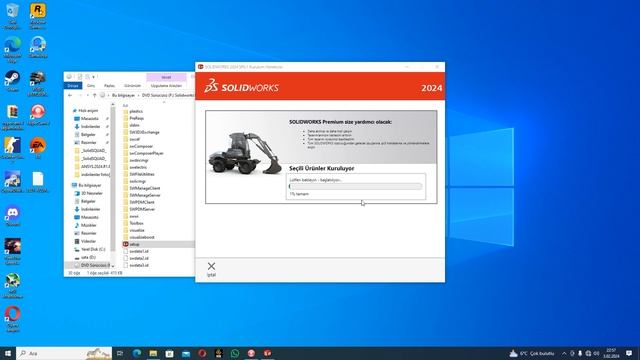Click Bu bilgisayar in the address path
This screenshot has width=640, height=360.
coord(123,95)
